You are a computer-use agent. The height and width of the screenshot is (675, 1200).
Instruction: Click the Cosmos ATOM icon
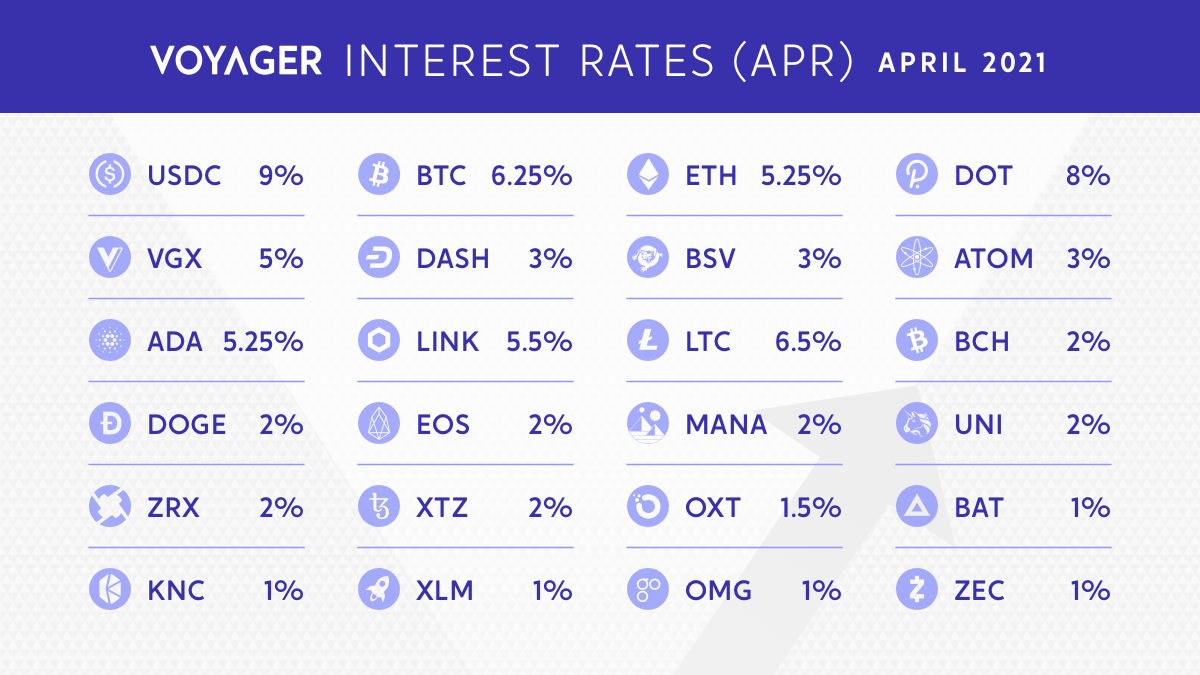[x=914, y=259]
